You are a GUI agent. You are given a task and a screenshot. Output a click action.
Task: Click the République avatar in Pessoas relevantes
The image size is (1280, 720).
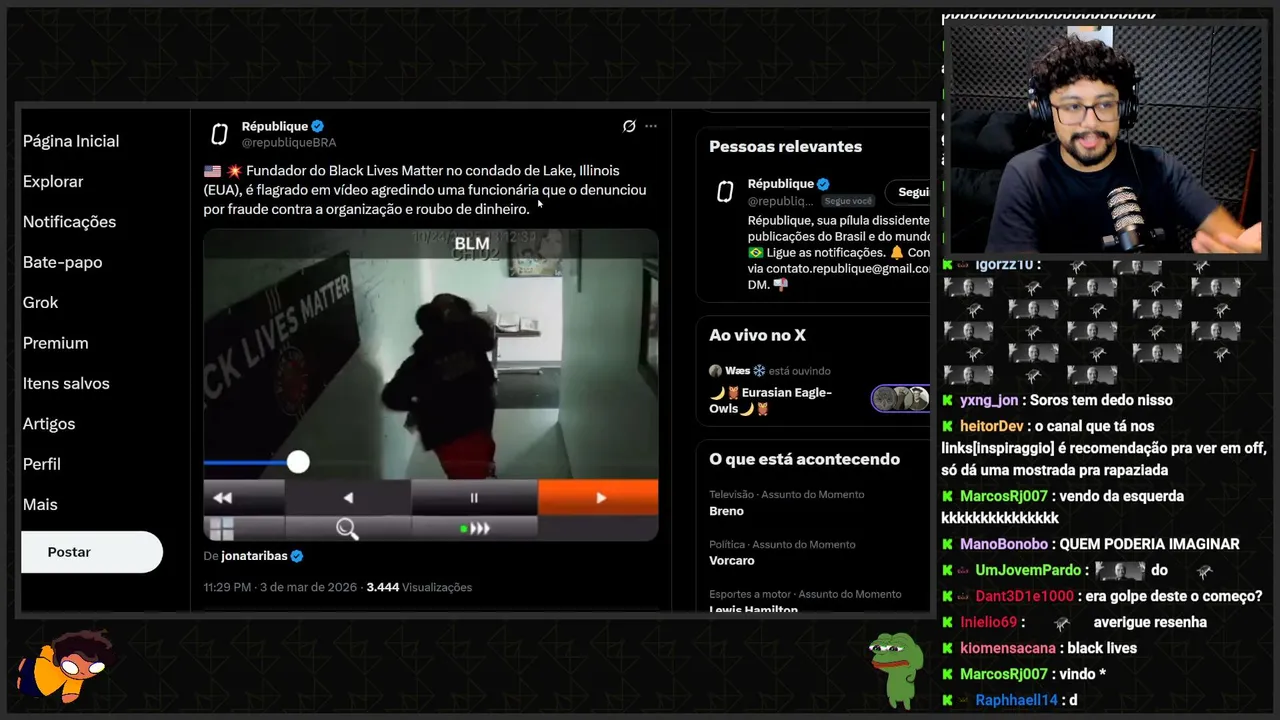725,192
